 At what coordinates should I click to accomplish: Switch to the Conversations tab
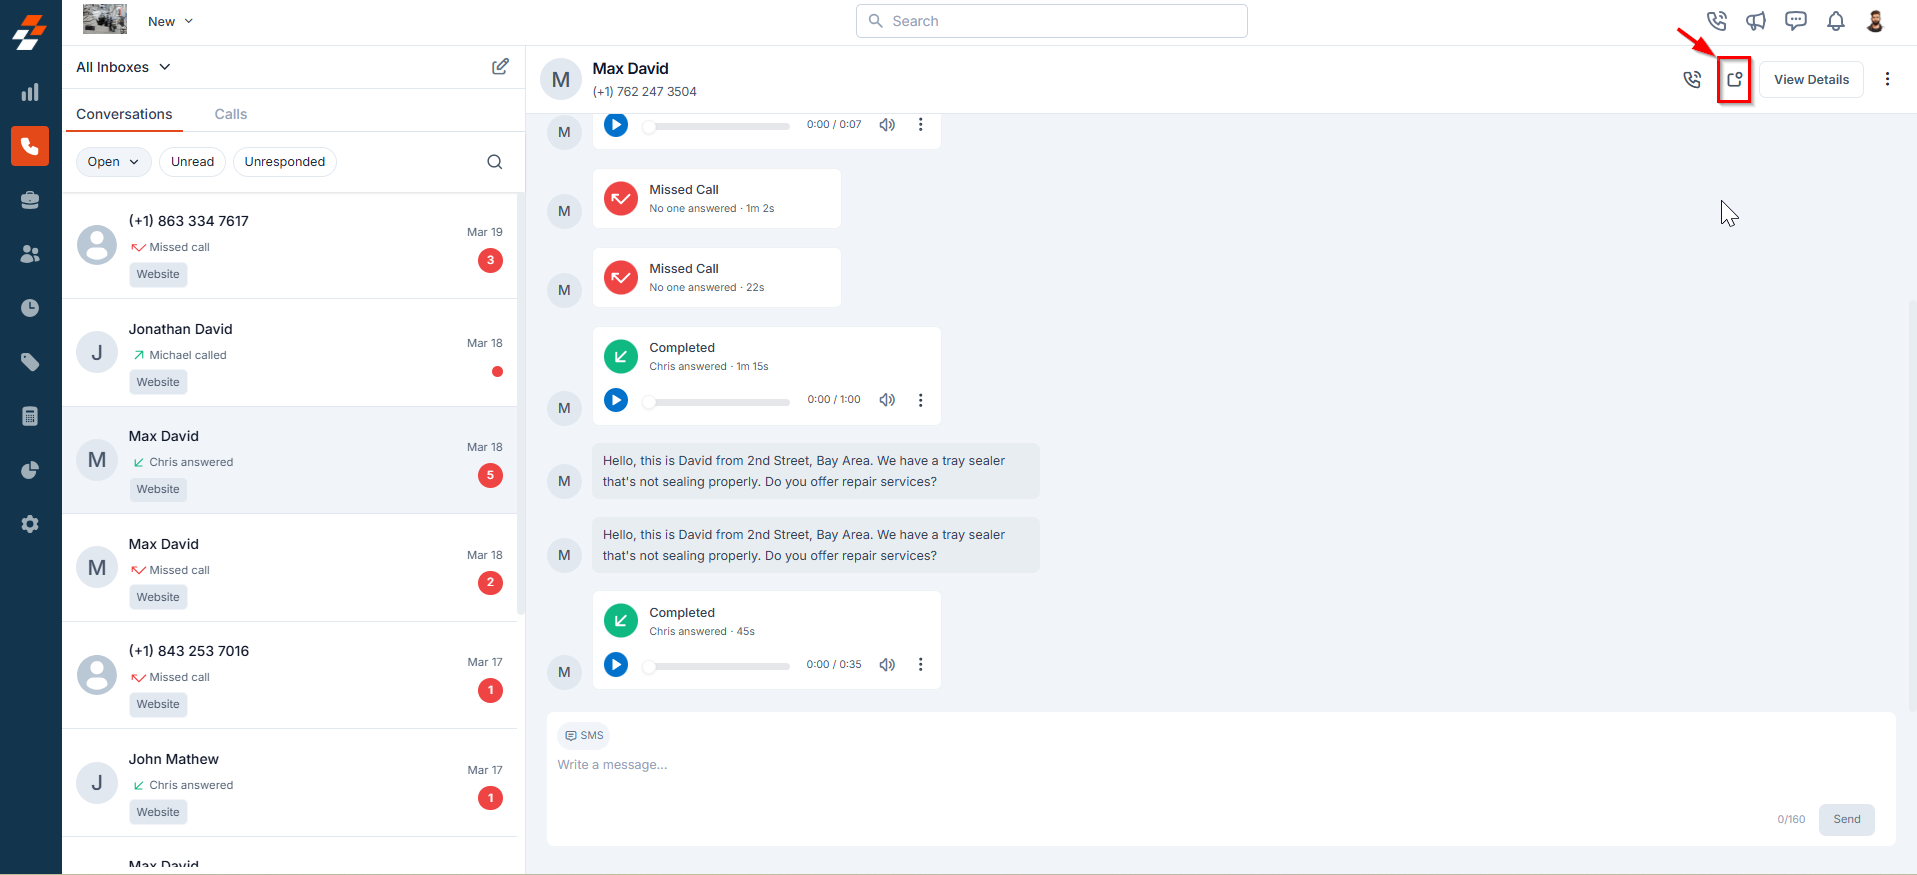tap(124, 114)
